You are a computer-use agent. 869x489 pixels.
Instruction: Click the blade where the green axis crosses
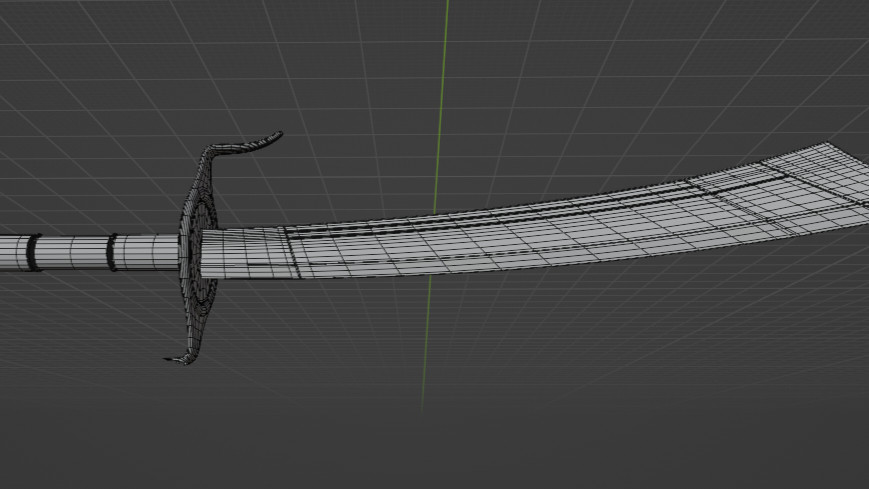point(434,243)
